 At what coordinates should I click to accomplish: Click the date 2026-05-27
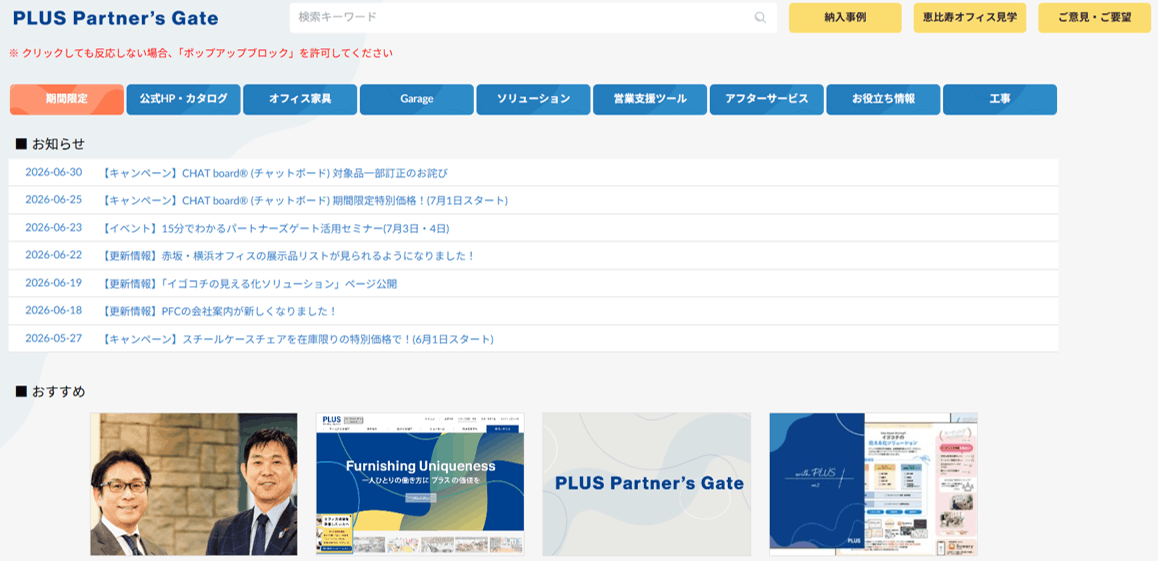(x=53, y=338)
